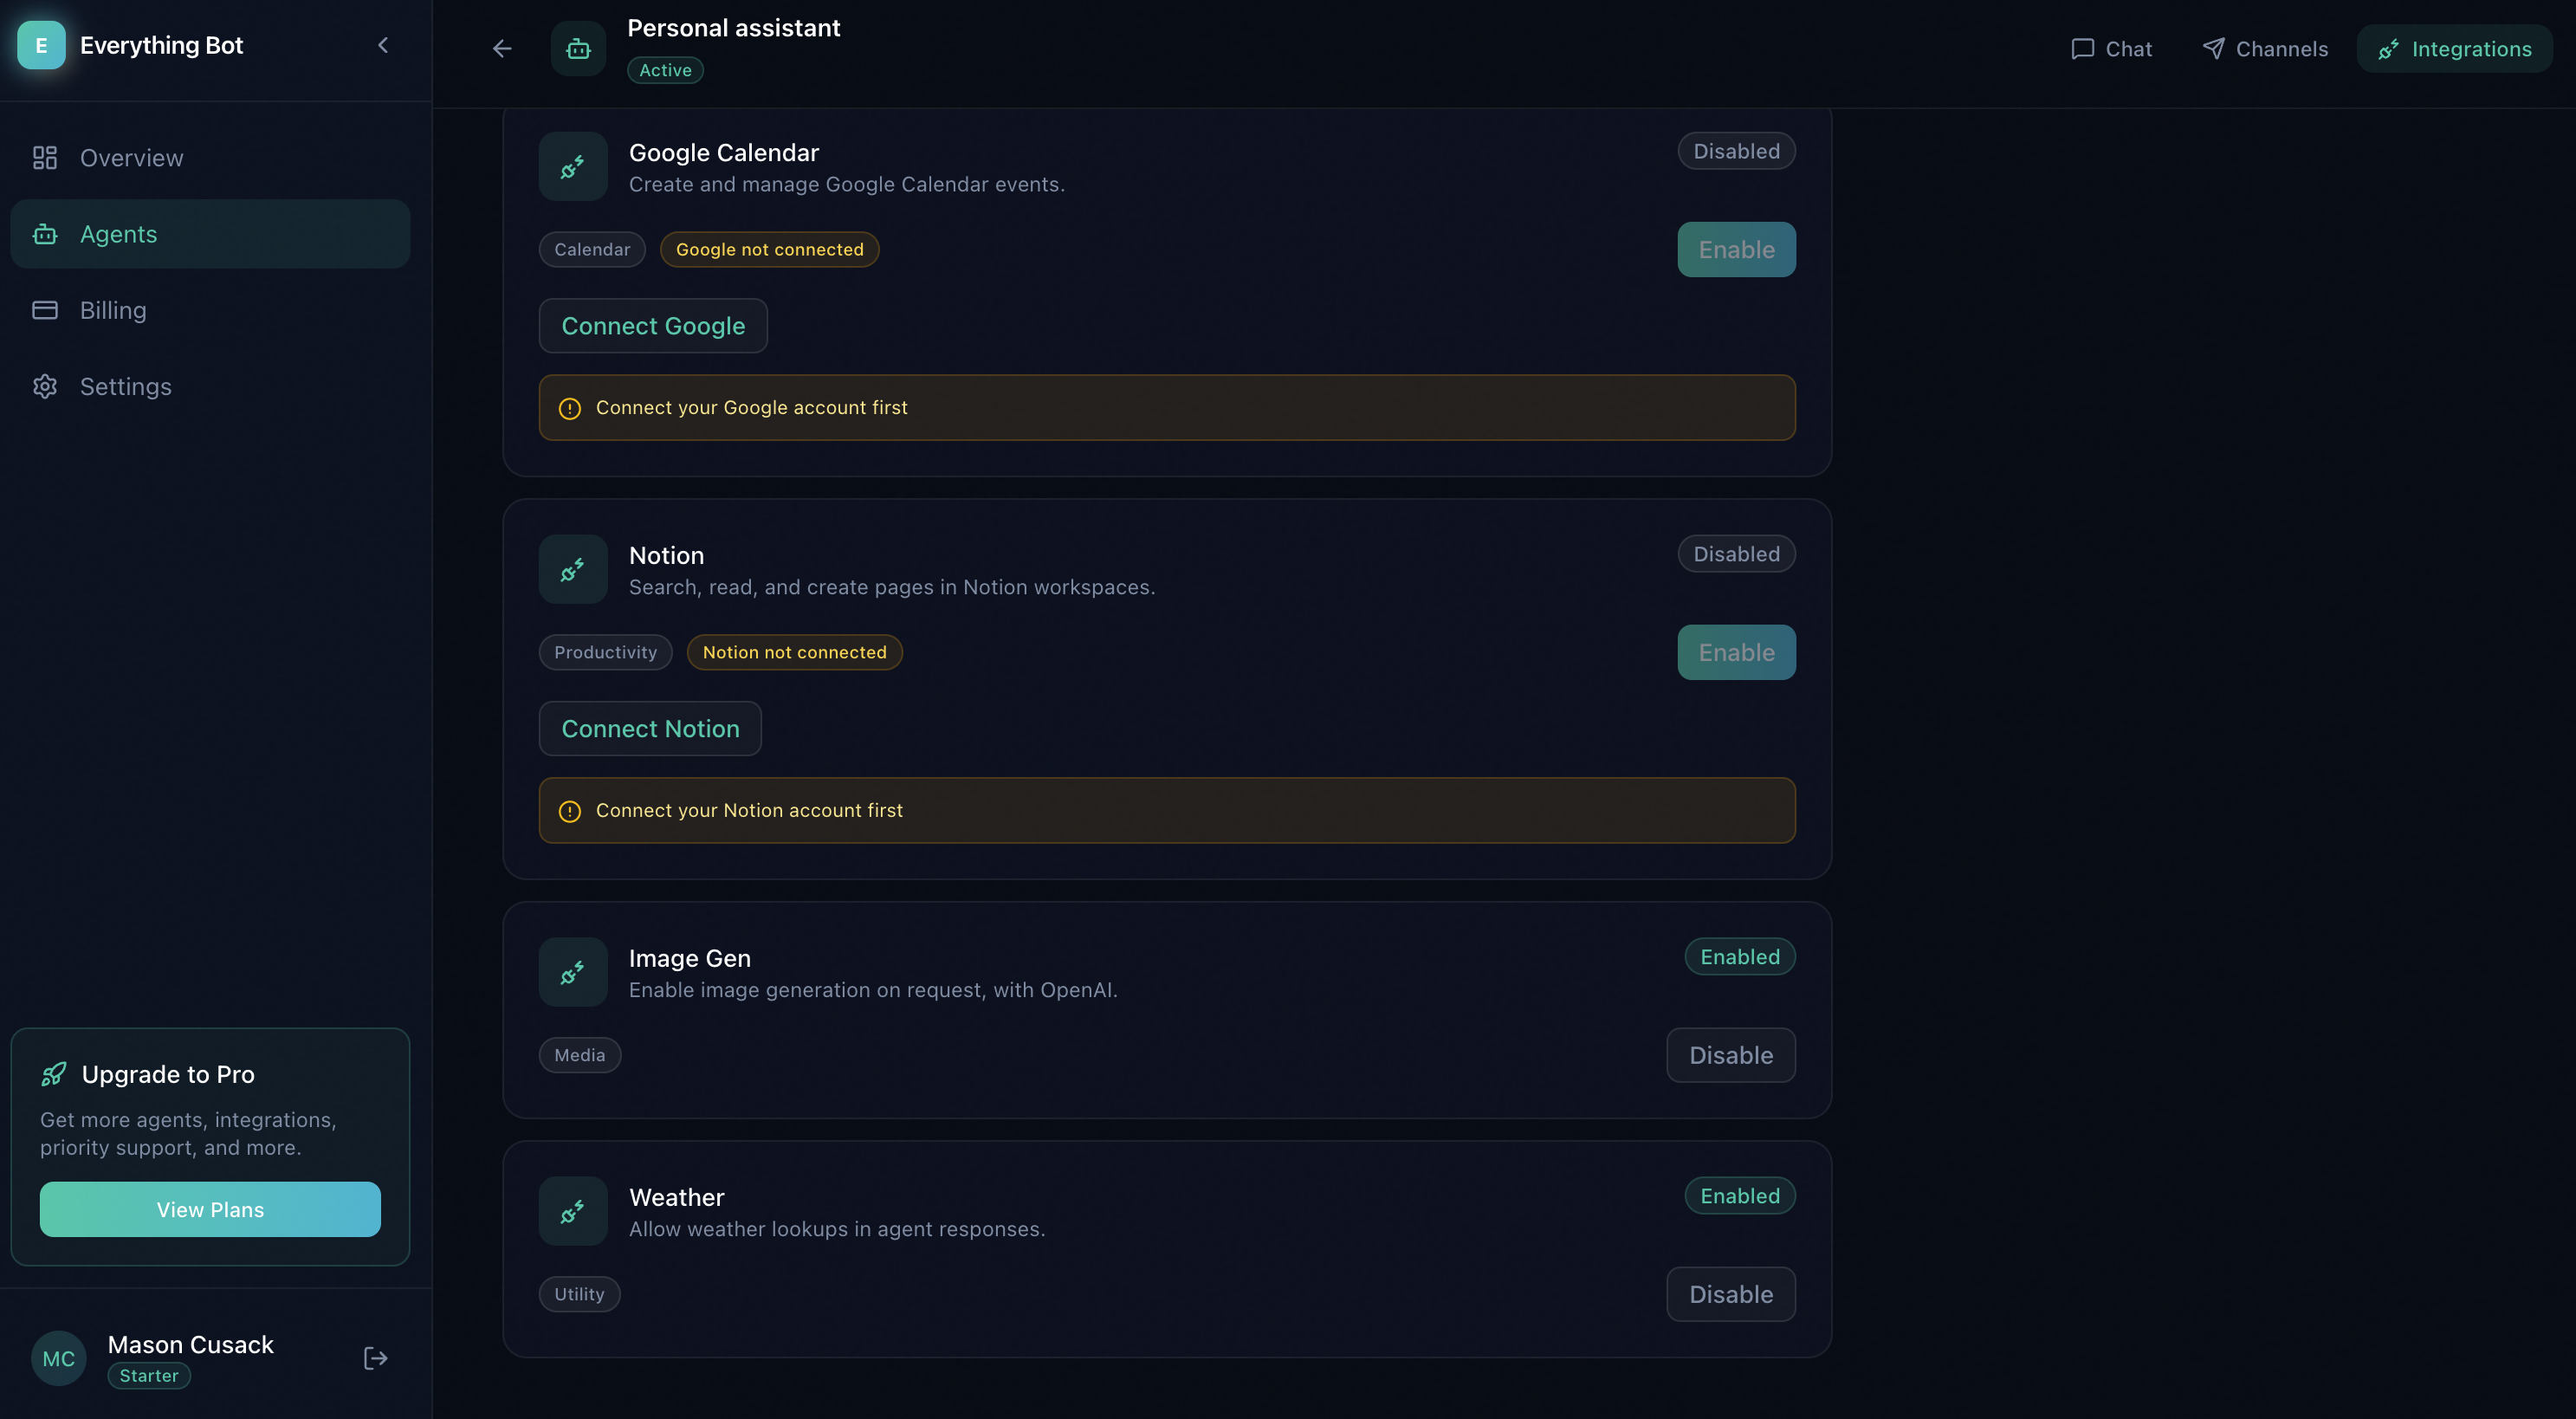Click the Personal assistant title
The image size is (2576, 1419).
point(733,28)
